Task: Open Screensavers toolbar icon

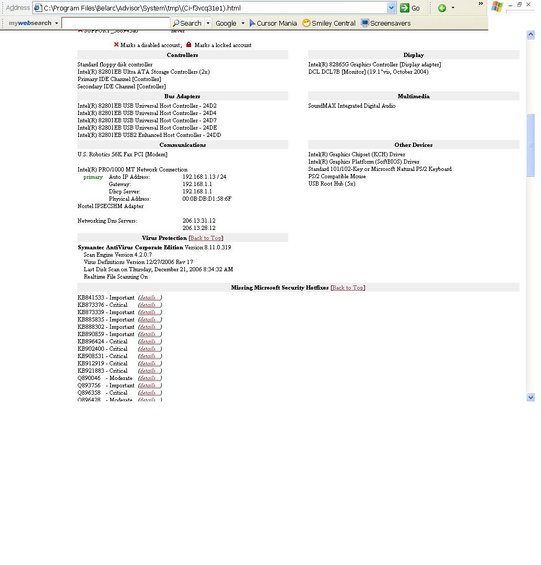Action: point(365,23)
